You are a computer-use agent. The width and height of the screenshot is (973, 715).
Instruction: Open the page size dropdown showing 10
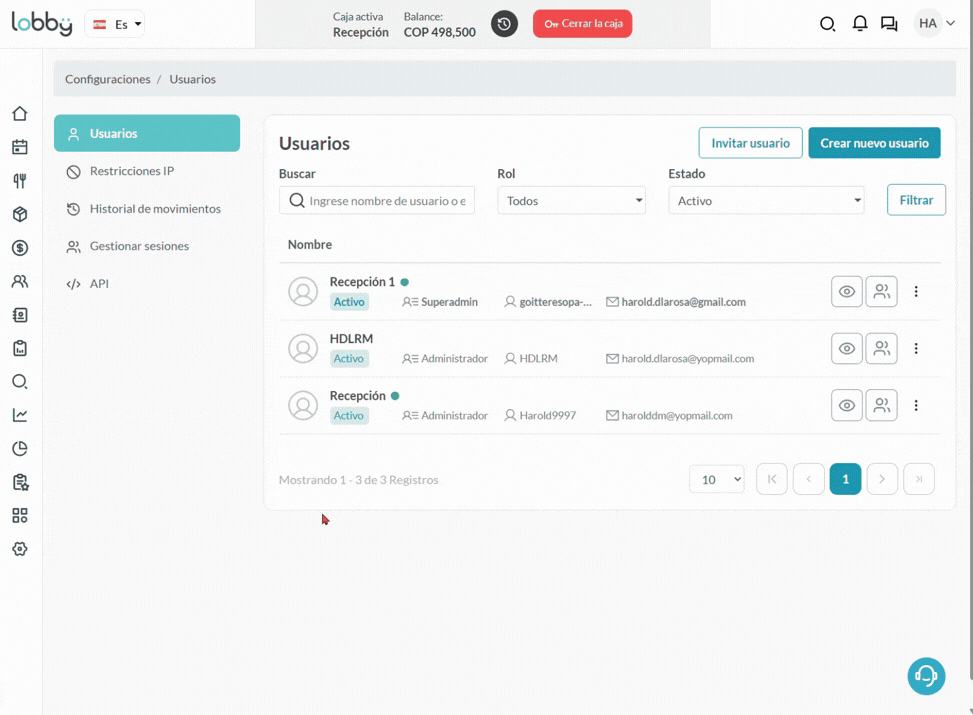coord(716,480)
